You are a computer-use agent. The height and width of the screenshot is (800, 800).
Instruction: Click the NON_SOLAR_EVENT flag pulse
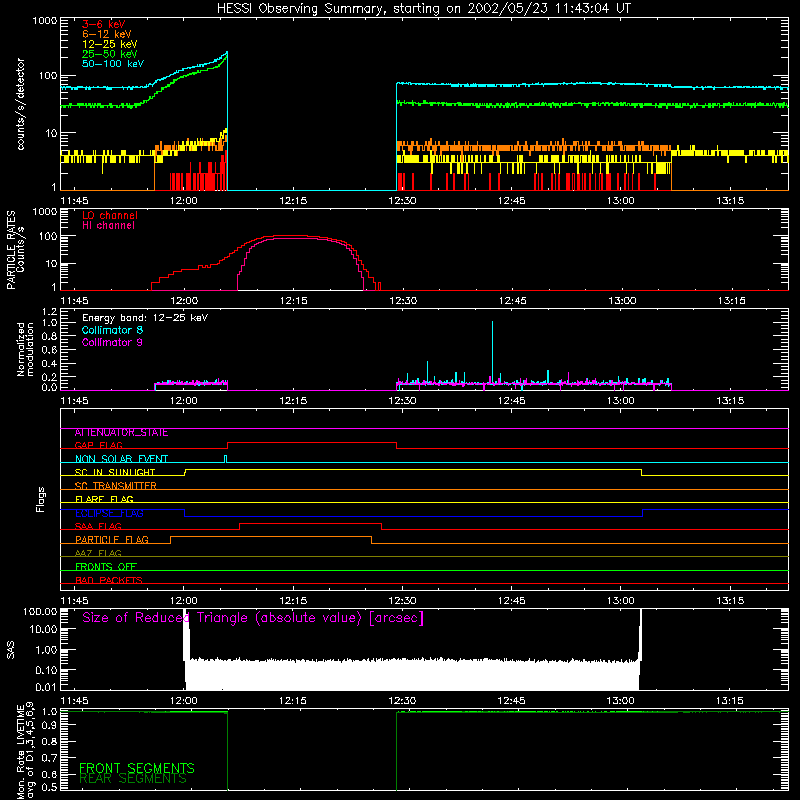point(226,459)
